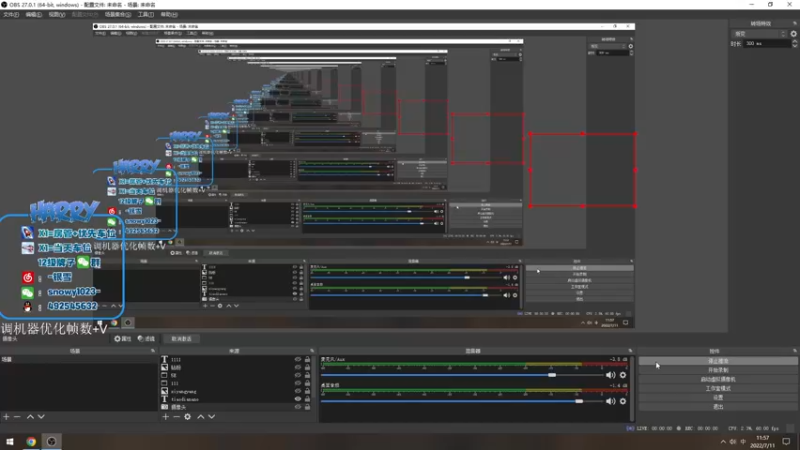Open taskbar clock and date
The width and height of the screenshot is (800, 450).
[763, 442]
